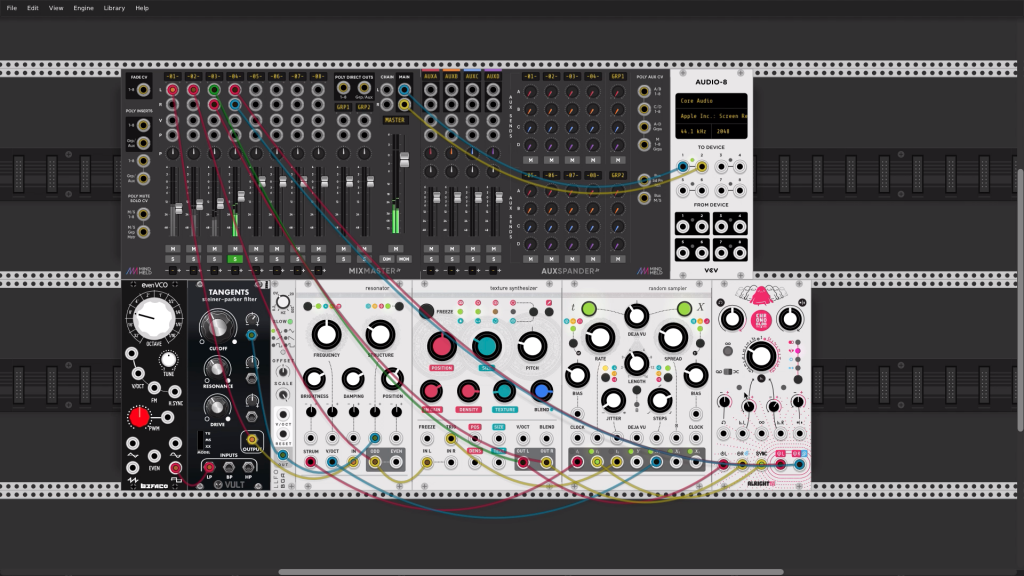Viewport: 1024px width, 576px height.
Task: Click the texture synthesizer PITCH knob
Action: (532, 347)
